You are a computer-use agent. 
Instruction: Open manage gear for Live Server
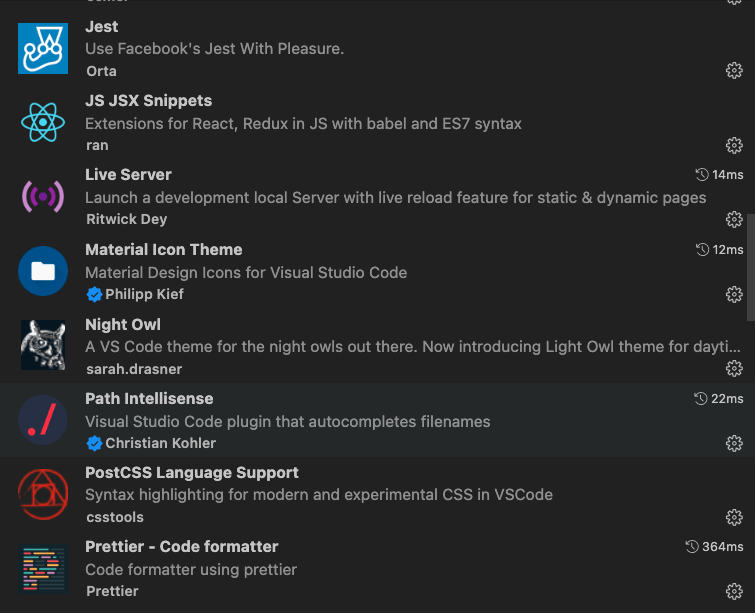pyautogui.click(x=734, y=219)
